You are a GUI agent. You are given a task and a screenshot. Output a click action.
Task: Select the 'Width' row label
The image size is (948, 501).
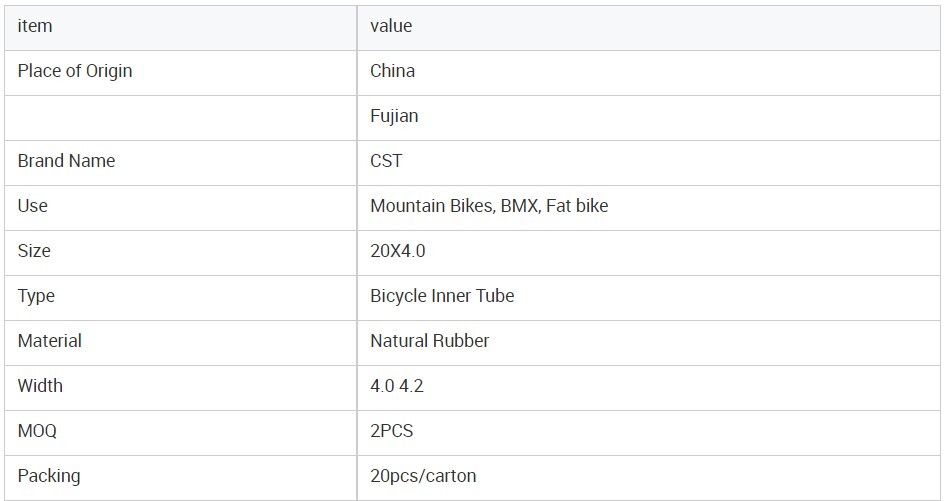(x=40, y=386)
